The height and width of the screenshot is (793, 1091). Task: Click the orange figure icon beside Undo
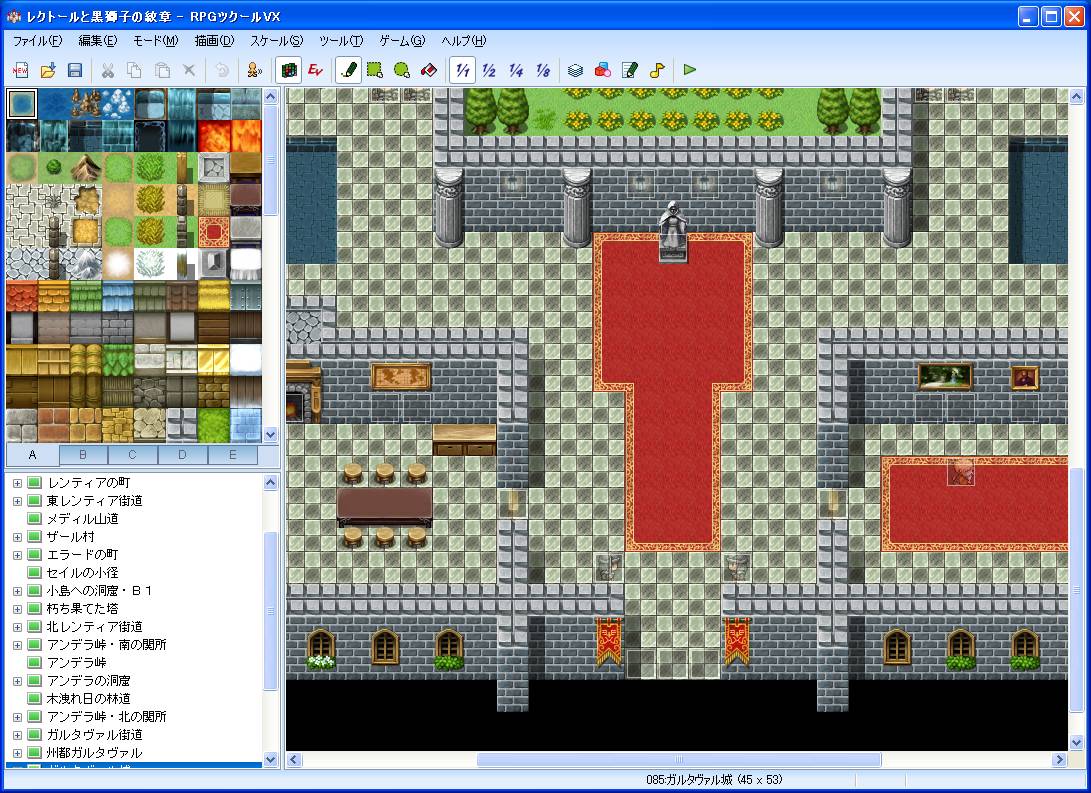(x=255, y=70)
